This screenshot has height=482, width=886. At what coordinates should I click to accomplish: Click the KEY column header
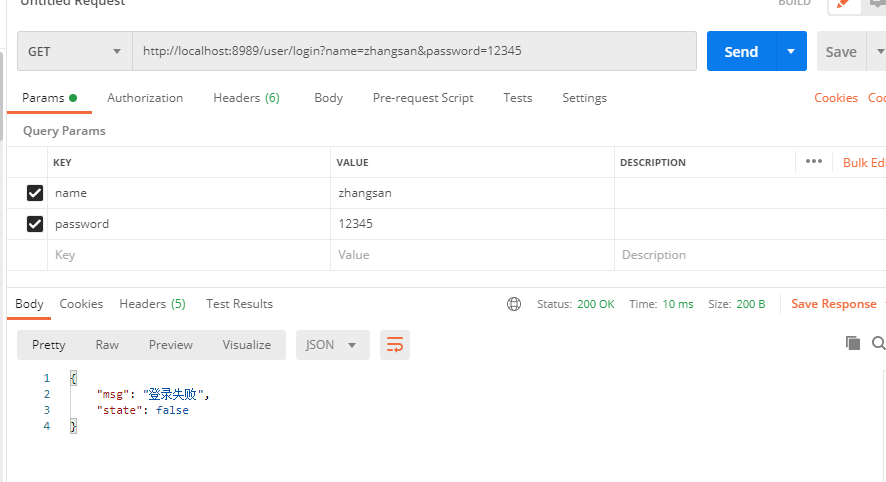[x=62, y=163]
